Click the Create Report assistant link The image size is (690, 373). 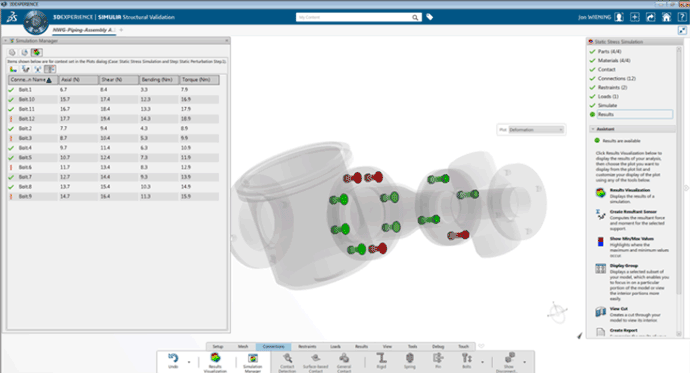[x=624, y=330]
